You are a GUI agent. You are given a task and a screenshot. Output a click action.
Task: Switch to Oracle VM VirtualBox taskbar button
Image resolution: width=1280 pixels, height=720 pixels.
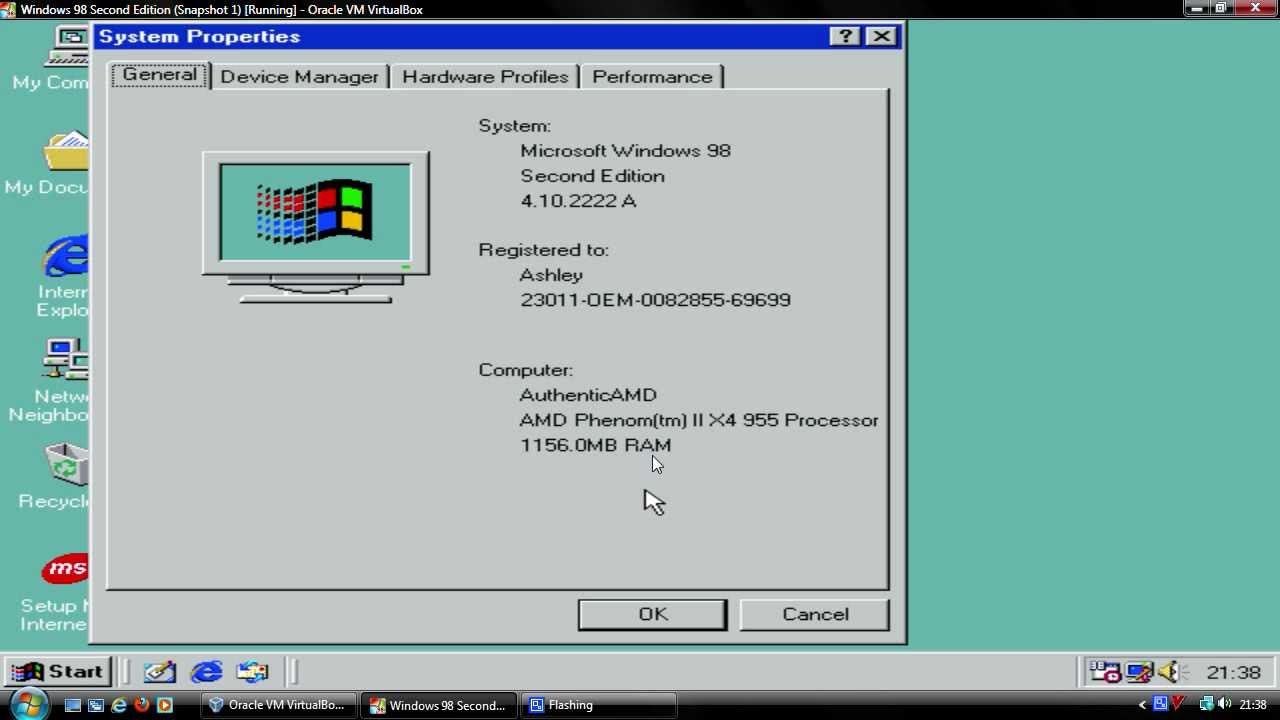[279, 705]
